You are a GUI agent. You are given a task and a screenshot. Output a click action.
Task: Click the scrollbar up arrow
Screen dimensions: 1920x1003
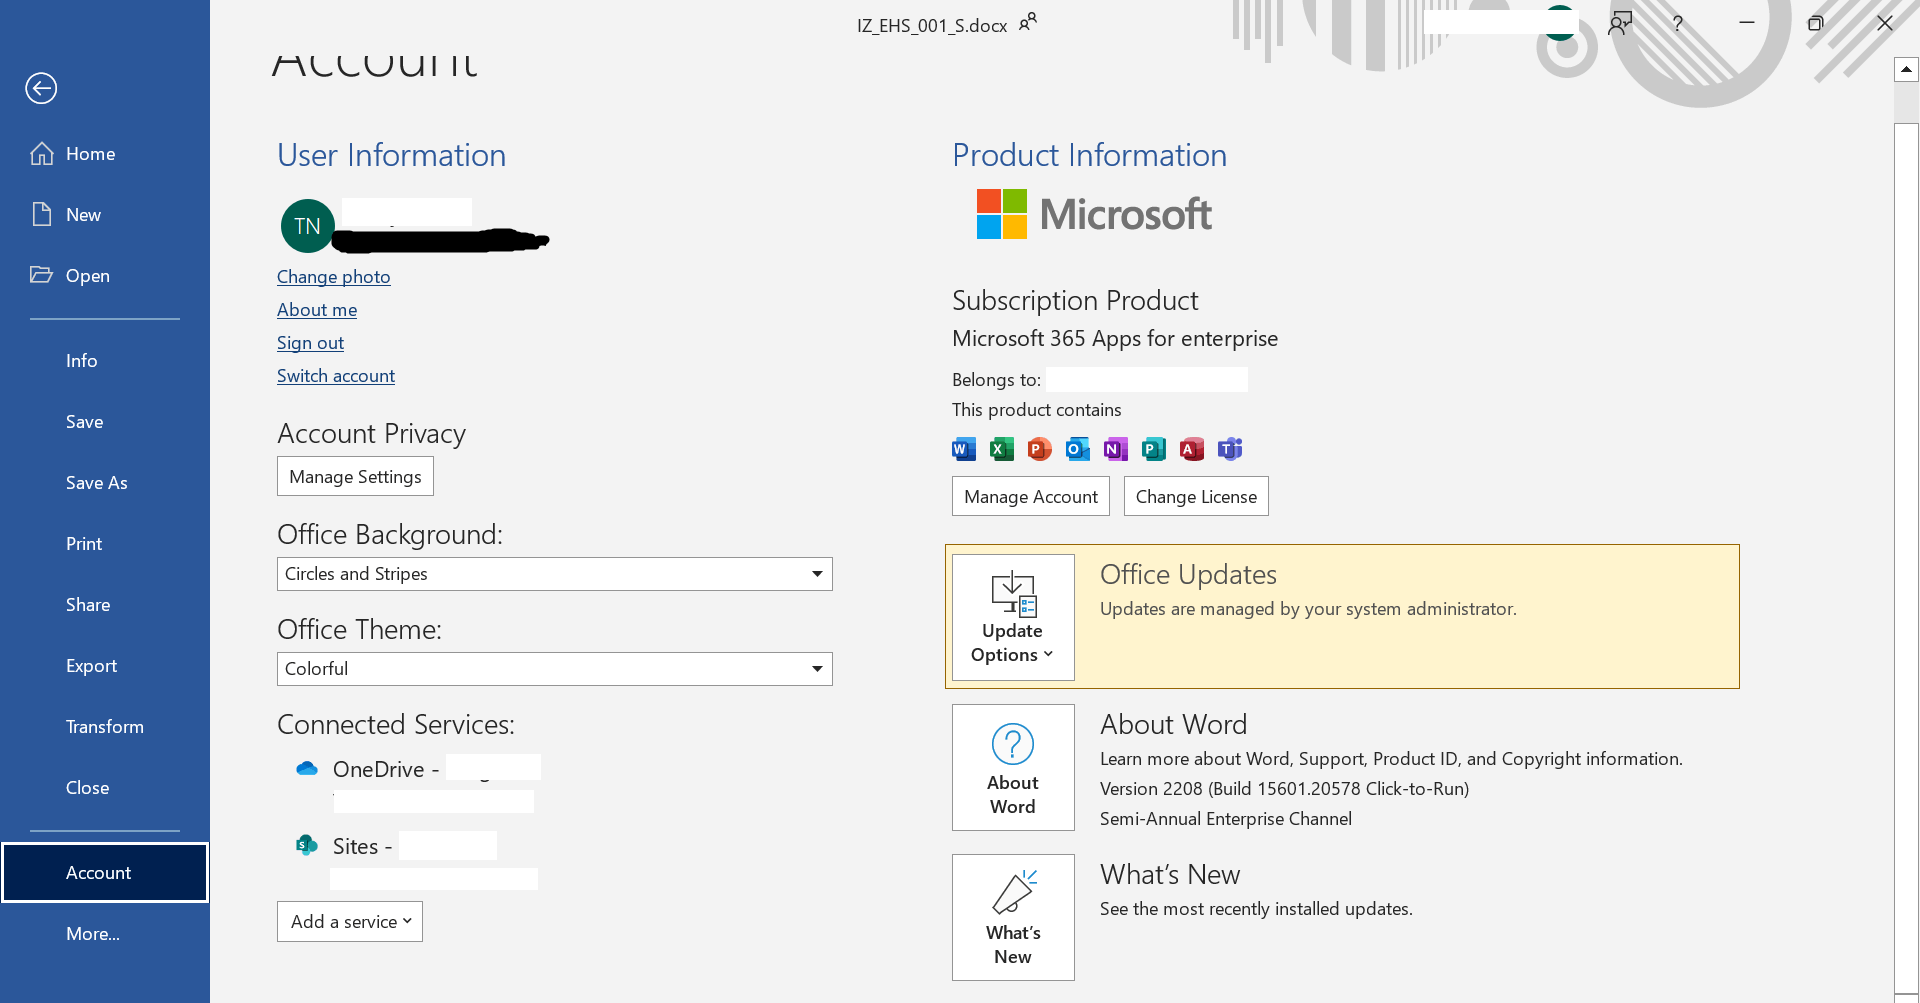click(1907, 69)
